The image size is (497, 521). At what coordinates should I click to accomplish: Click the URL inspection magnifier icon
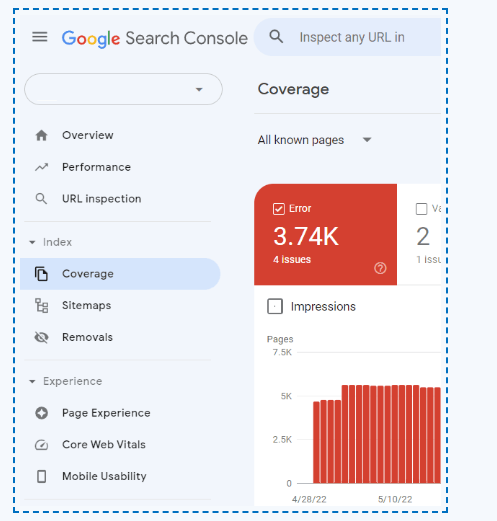point(41,199)
